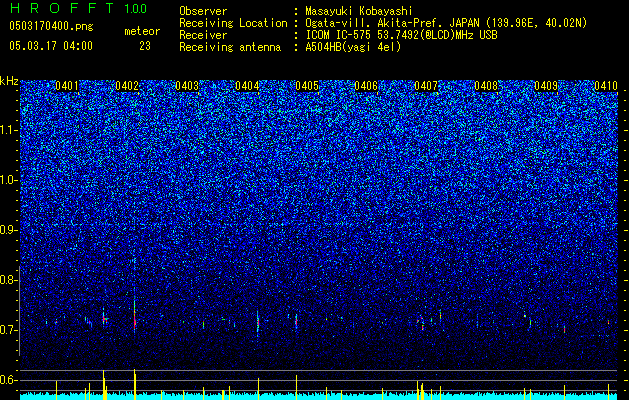Click the receiver info ICOM IC-575
The width and height of the screenshot is (629, 400).
(x=339, y=35)
